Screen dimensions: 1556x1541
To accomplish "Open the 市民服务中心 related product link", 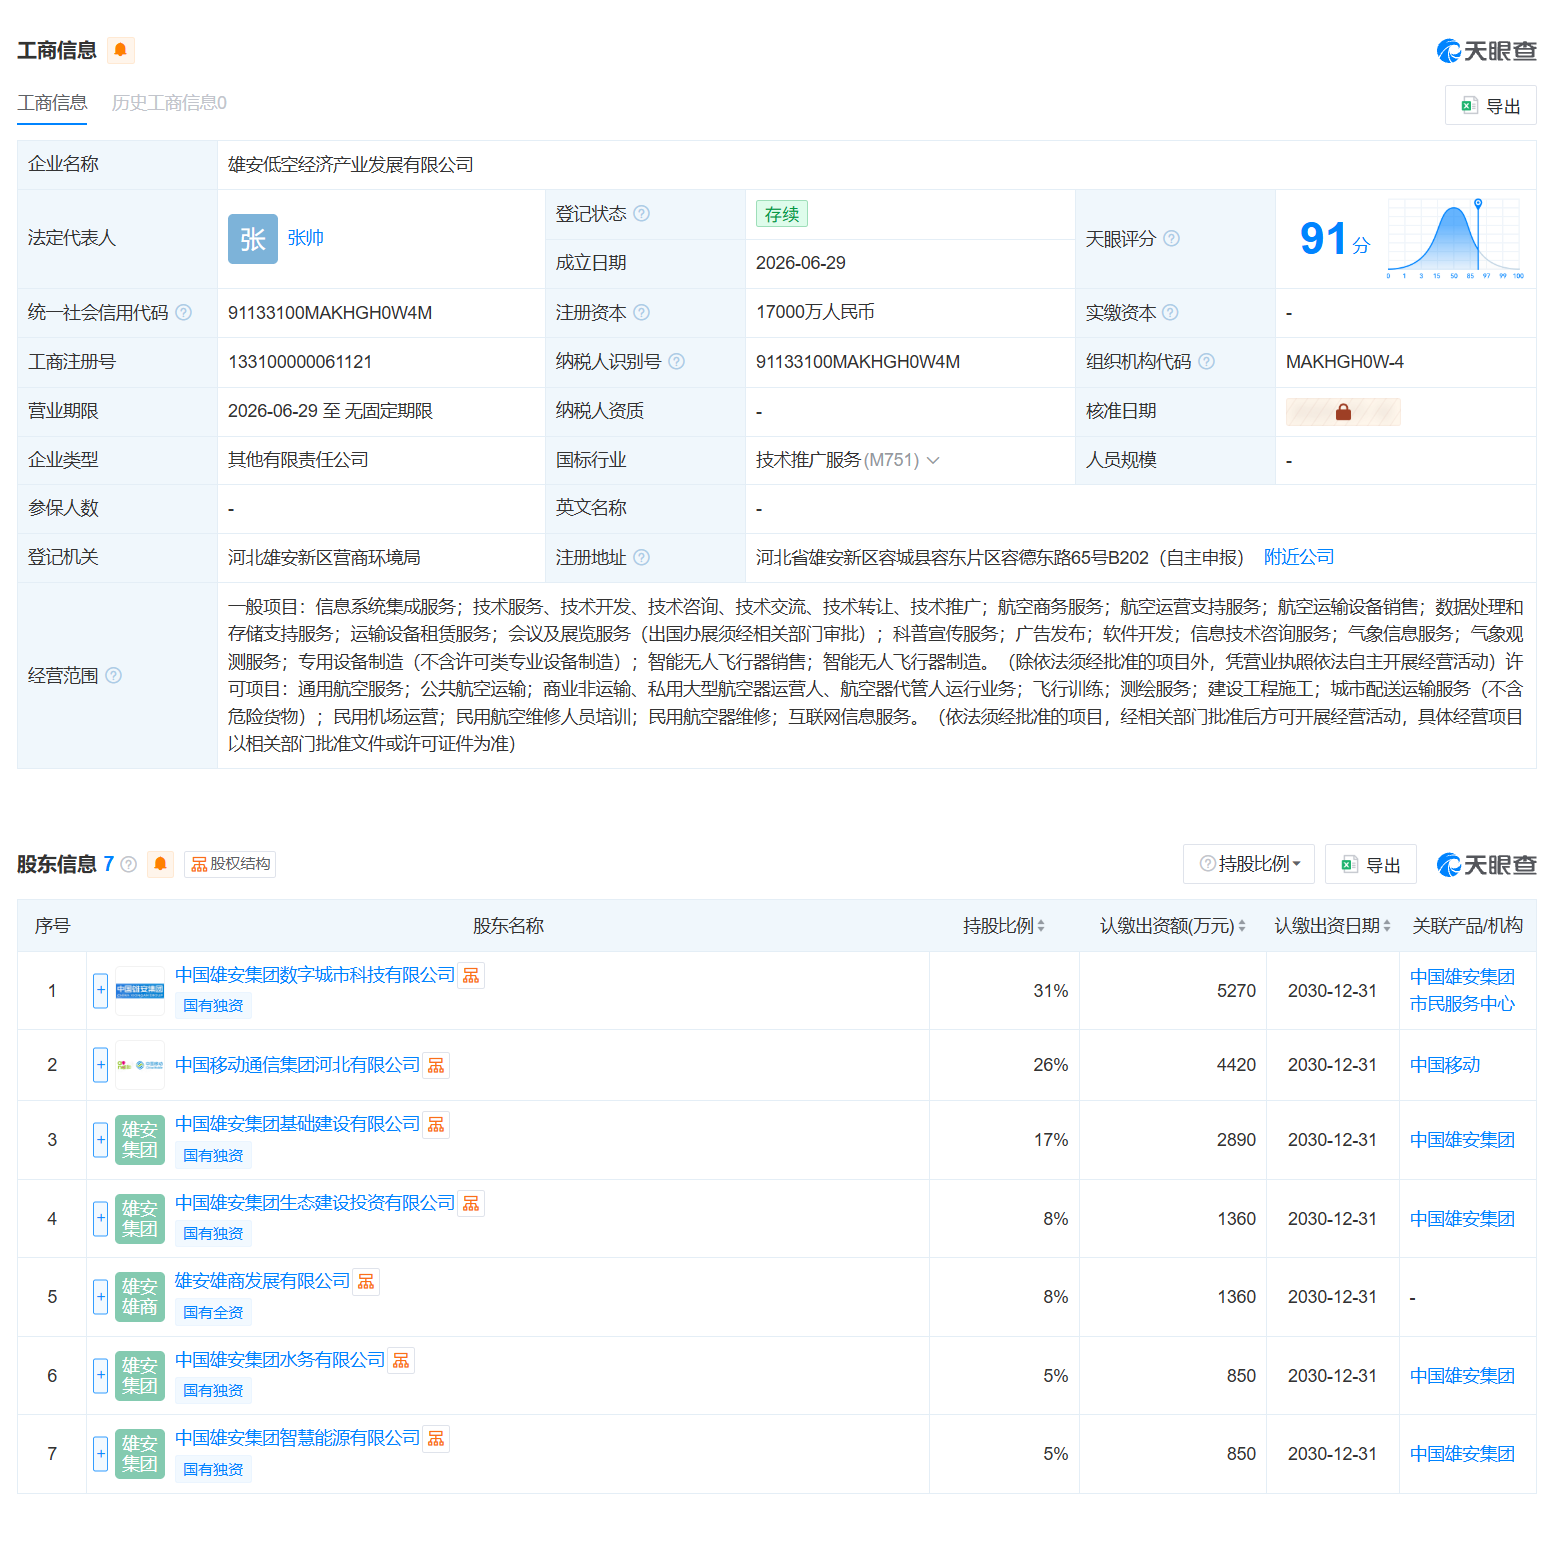I will point(1462,1004).
